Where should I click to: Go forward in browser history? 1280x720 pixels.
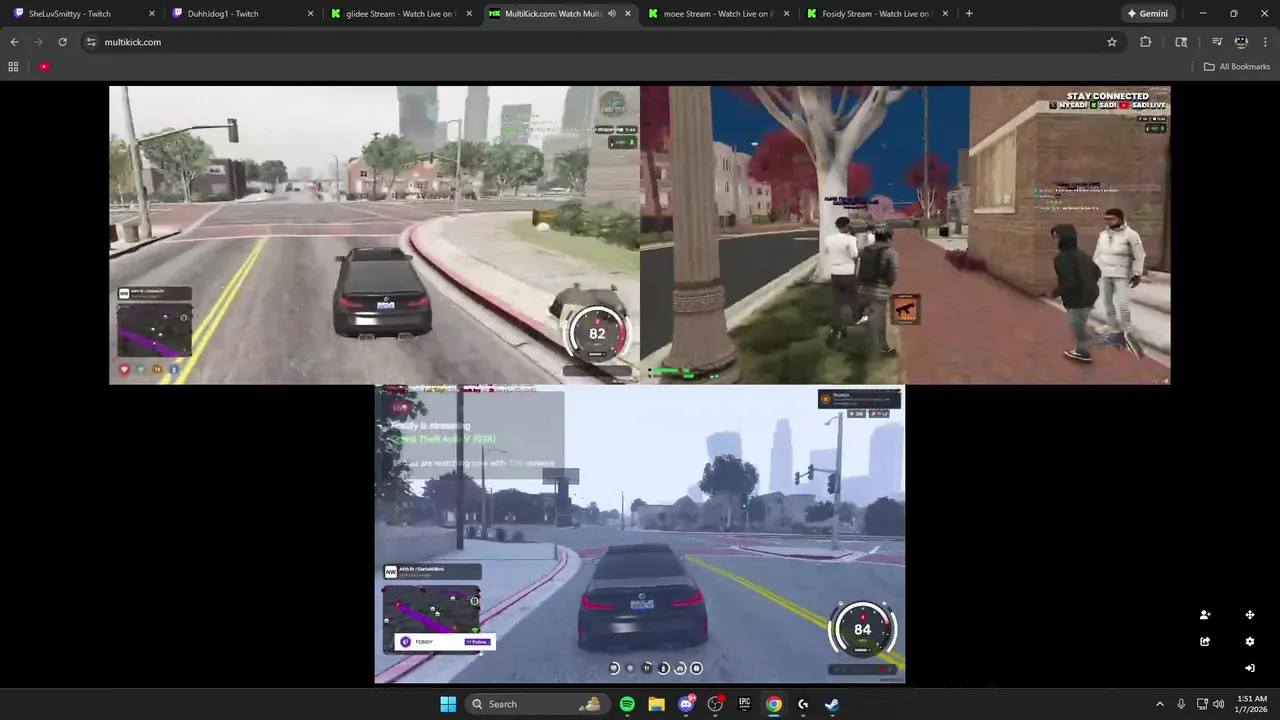coord(38,42)
